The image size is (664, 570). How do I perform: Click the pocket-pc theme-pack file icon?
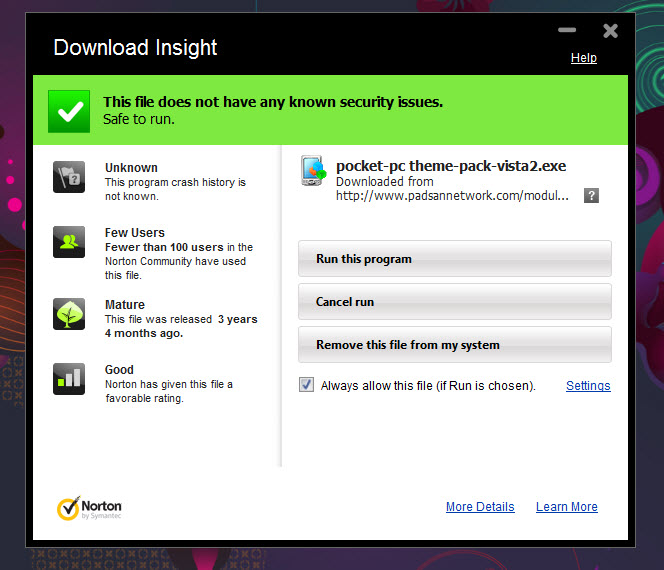click(314, 171)
